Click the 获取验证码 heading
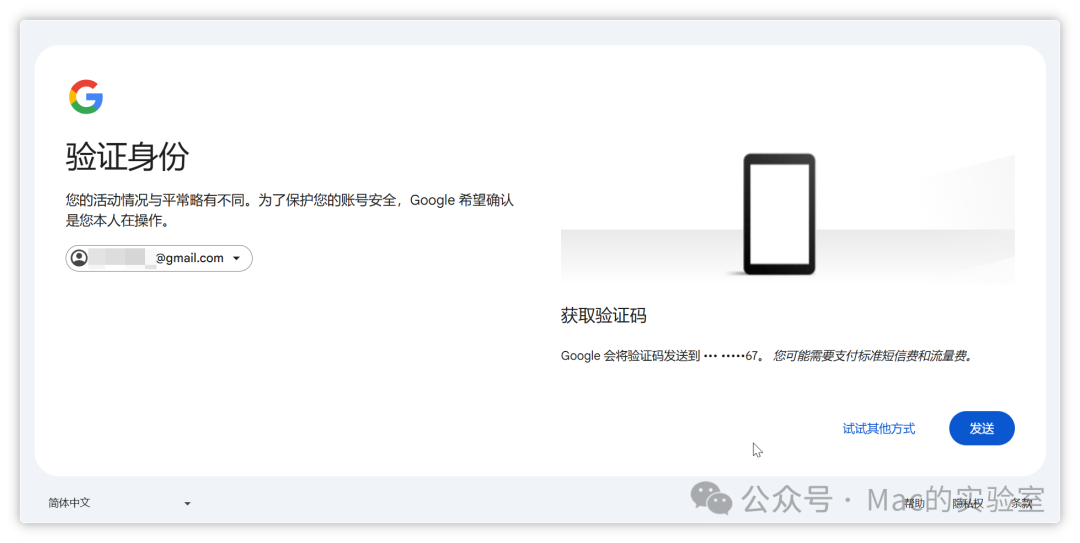1080x543 pixels. point(603,316)
